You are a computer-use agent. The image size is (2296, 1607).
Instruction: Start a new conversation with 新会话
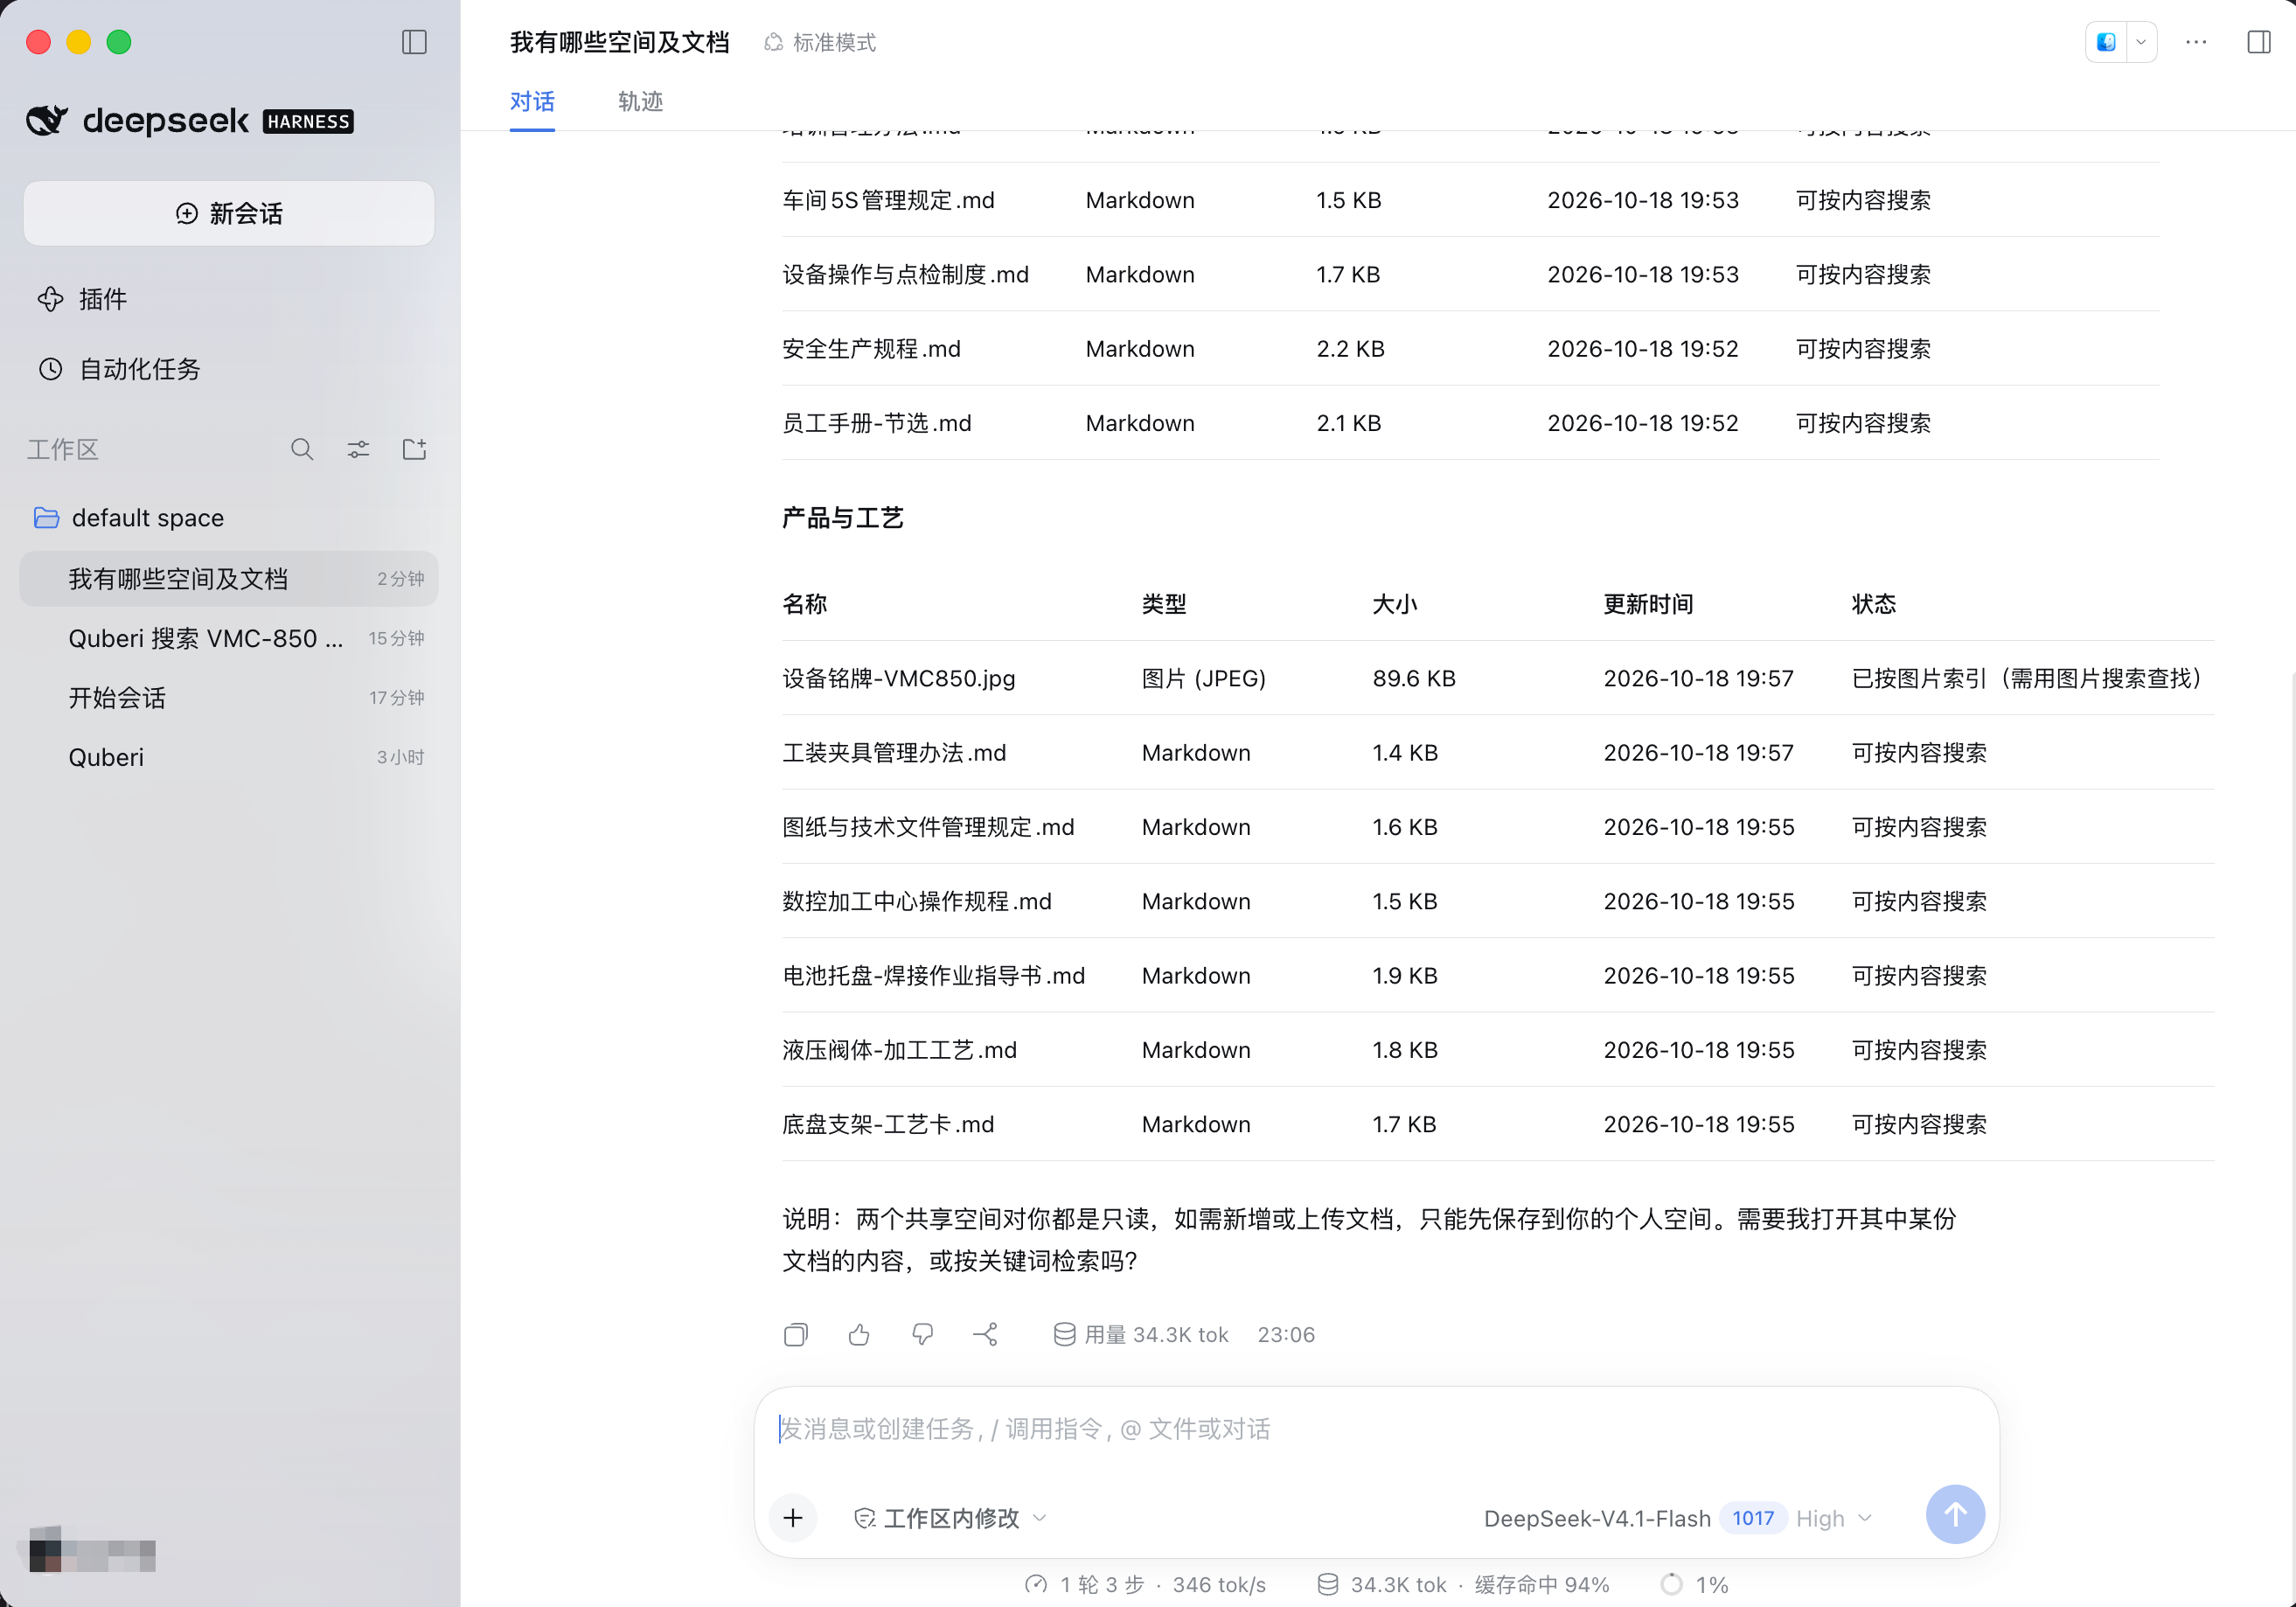coord(229,213)
